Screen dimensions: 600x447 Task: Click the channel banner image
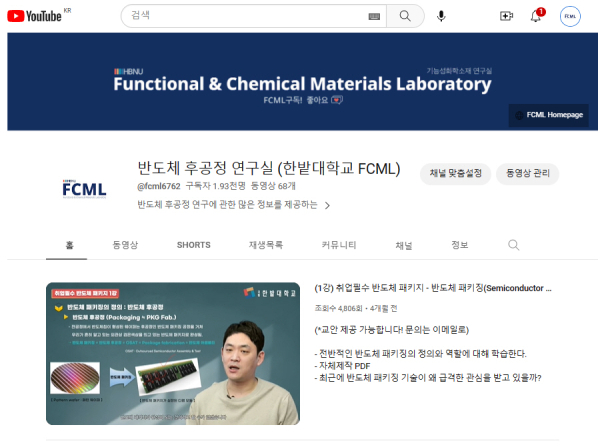(302, 82)
